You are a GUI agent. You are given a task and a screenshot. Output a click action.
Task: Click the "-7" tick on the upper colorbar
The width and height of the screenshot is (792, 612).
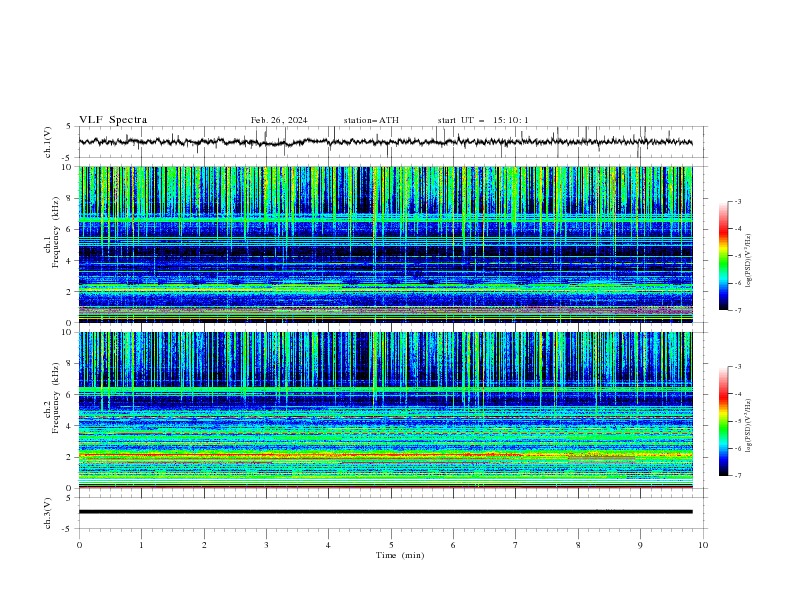(x=737, y=310)
